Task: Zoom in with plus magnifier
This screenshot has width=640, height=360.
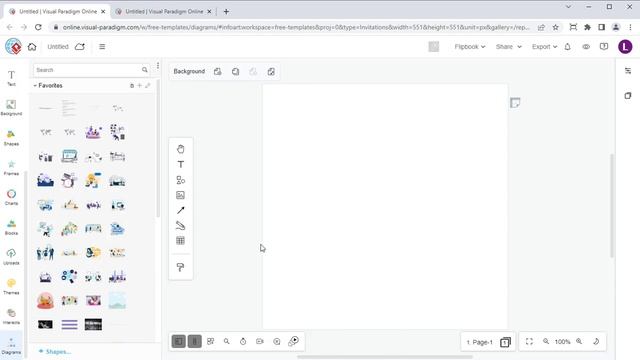Action: (x=579, y=341)
